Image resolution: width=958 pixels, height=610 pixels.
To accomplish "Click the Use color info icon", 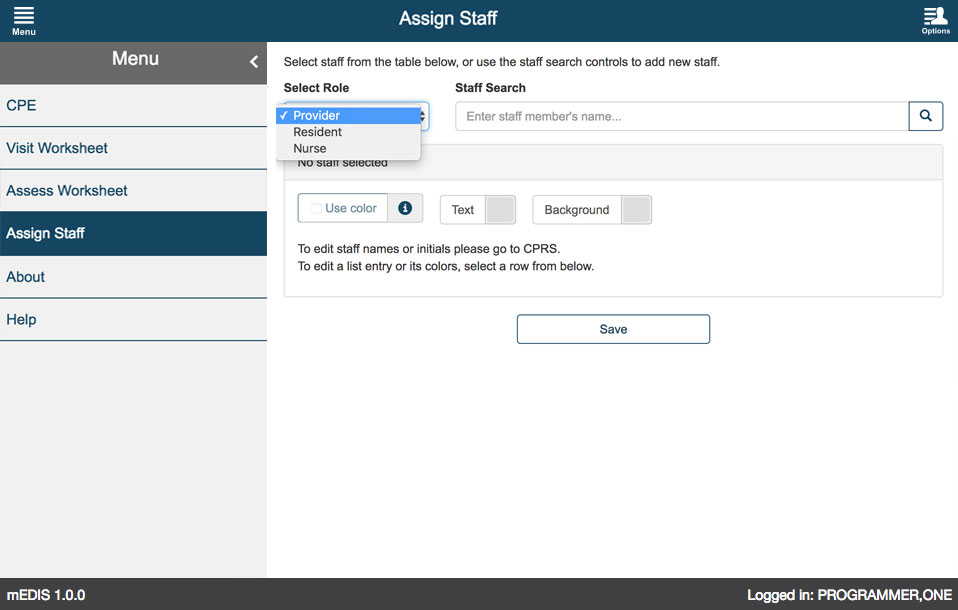I will tap(404, 208).
